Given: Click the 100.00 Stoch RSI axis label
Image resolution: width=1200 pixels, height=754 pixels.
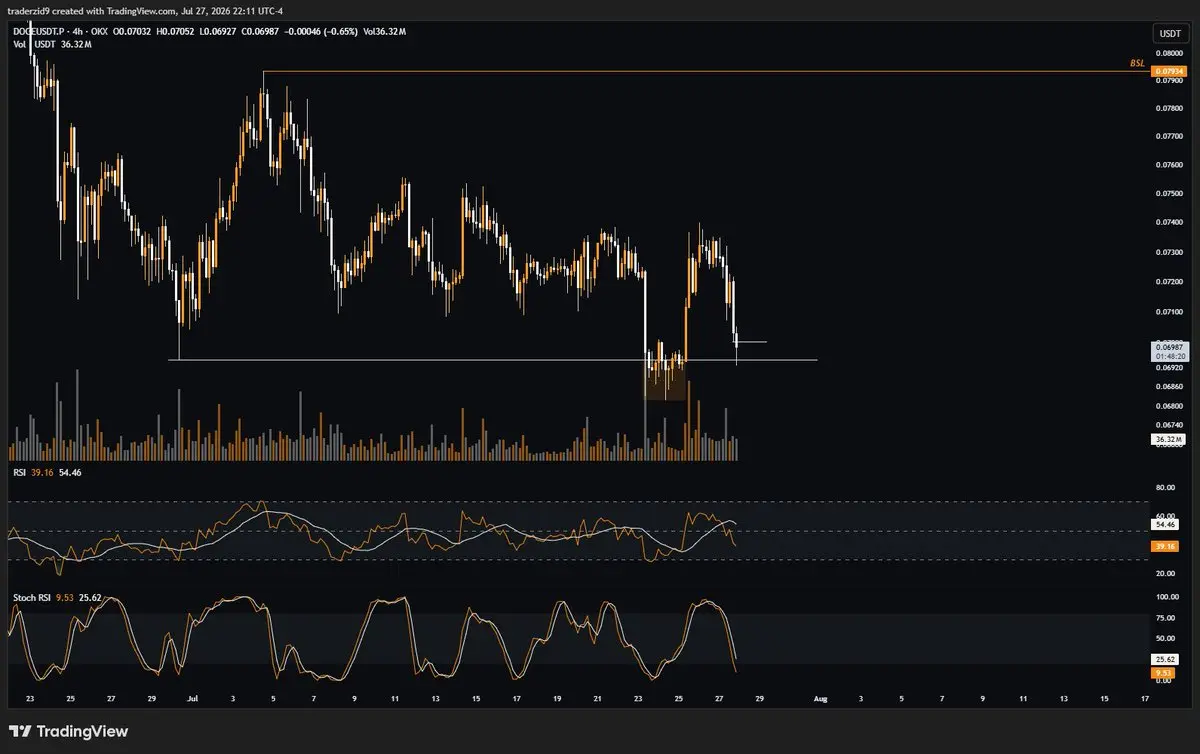Looking at the screenshot, I should point(1166,597).
